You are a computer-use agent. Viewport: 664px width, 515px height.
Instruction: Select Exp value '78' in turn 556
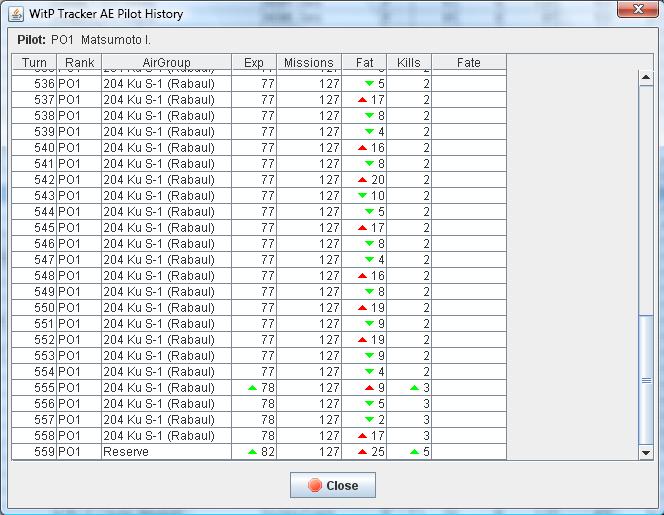click(x=268, y=403)
